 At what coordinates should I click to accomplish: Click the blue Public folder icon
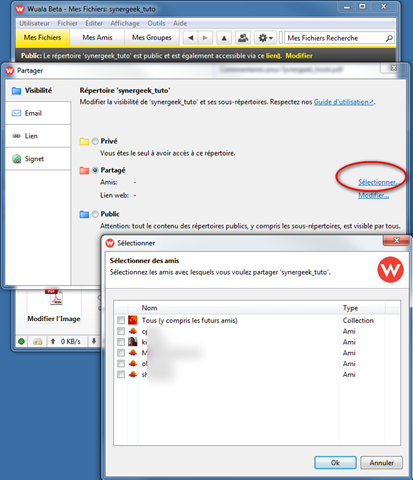[84, 214]
